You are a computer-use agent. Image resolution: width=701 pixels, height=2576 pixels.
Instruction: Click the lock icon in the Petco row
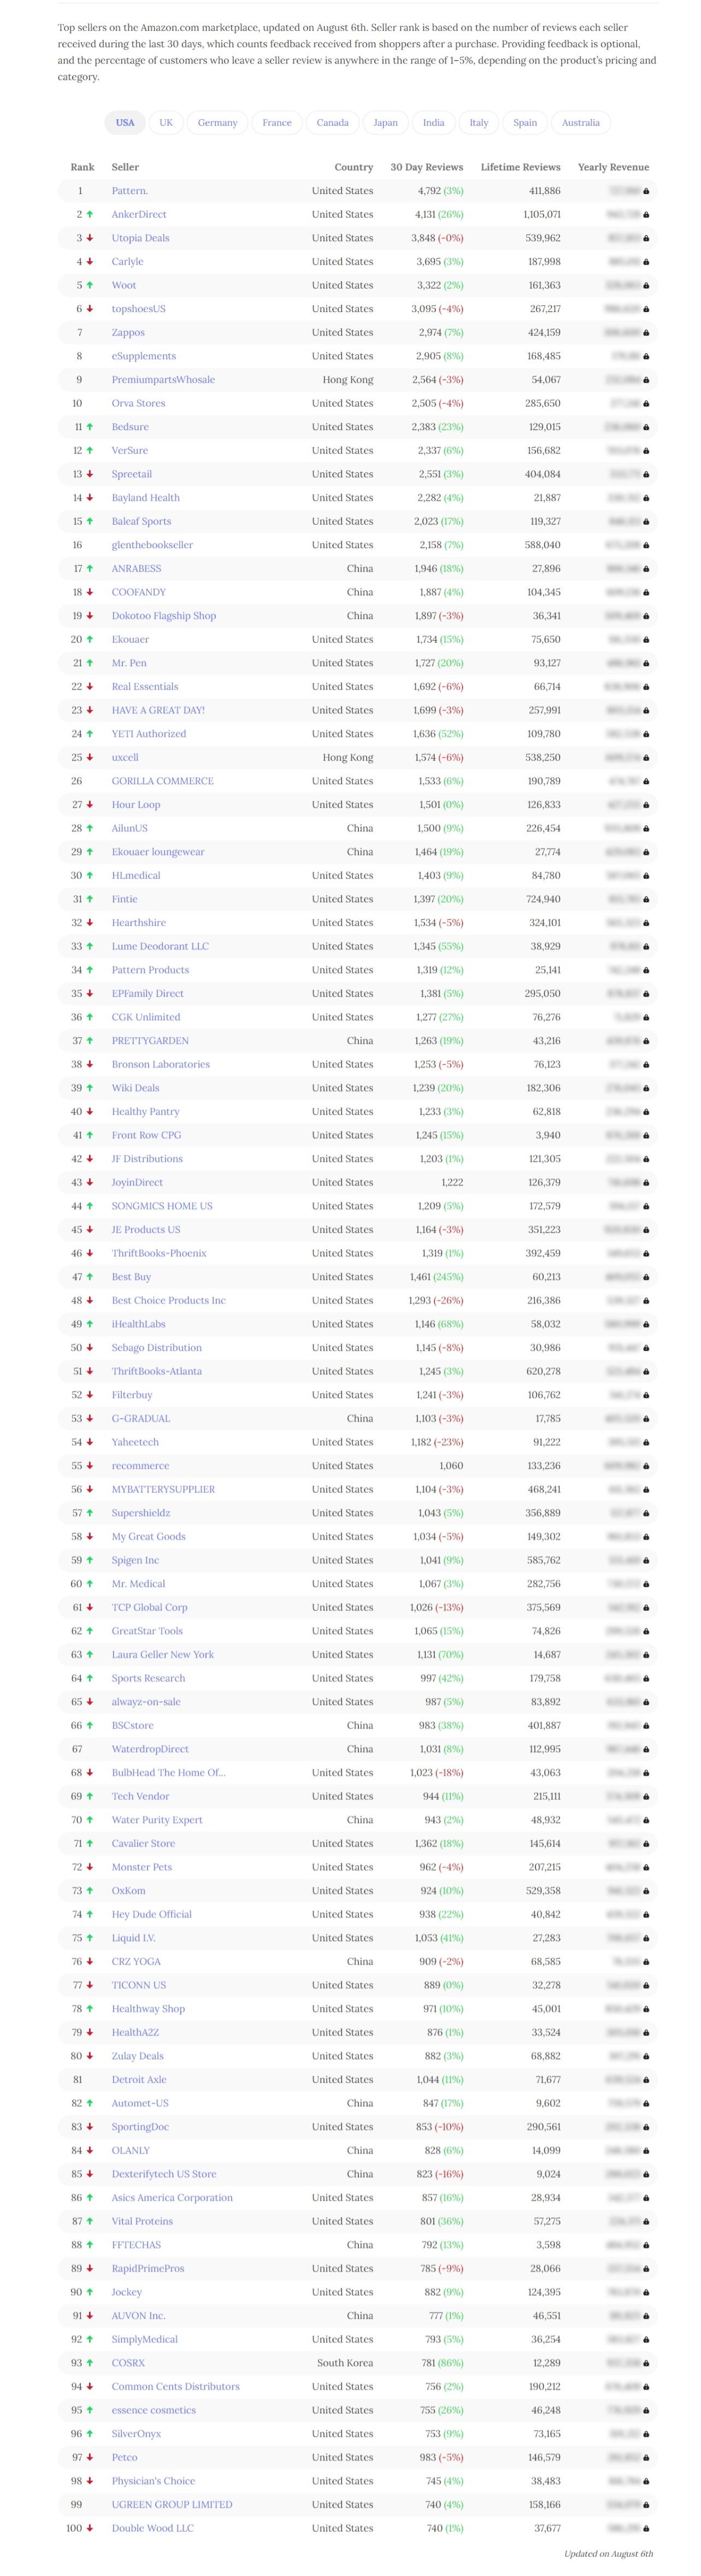[x=646, y=2457]
